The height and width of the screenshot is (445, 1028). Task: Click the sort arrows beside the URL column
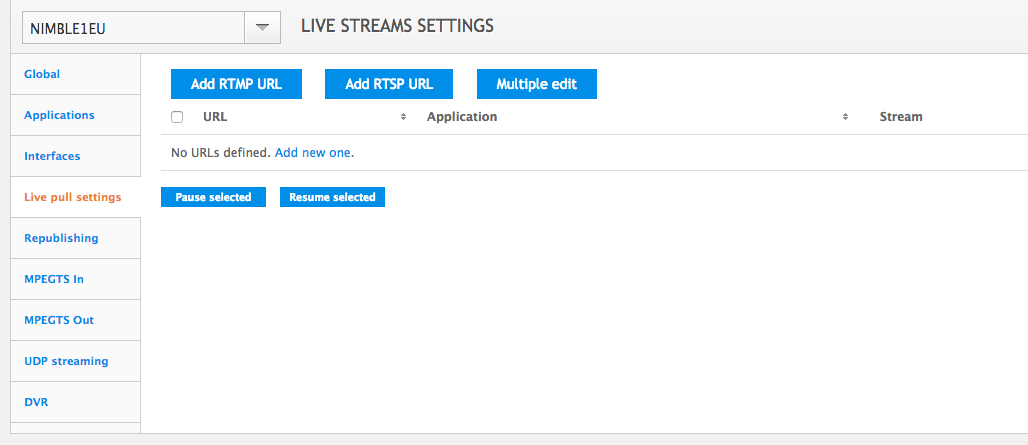point(403,117)
